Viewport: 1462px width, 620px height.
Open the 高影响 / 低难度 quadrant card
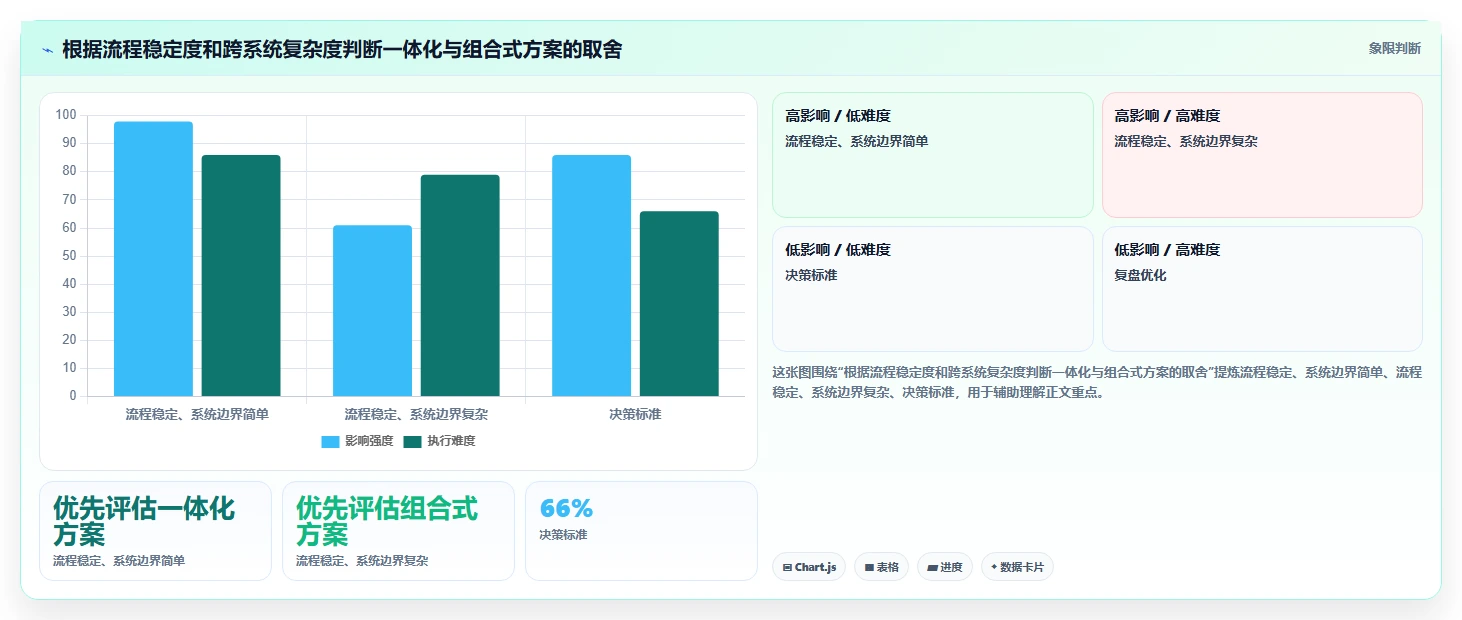click(x=932, y=155)
